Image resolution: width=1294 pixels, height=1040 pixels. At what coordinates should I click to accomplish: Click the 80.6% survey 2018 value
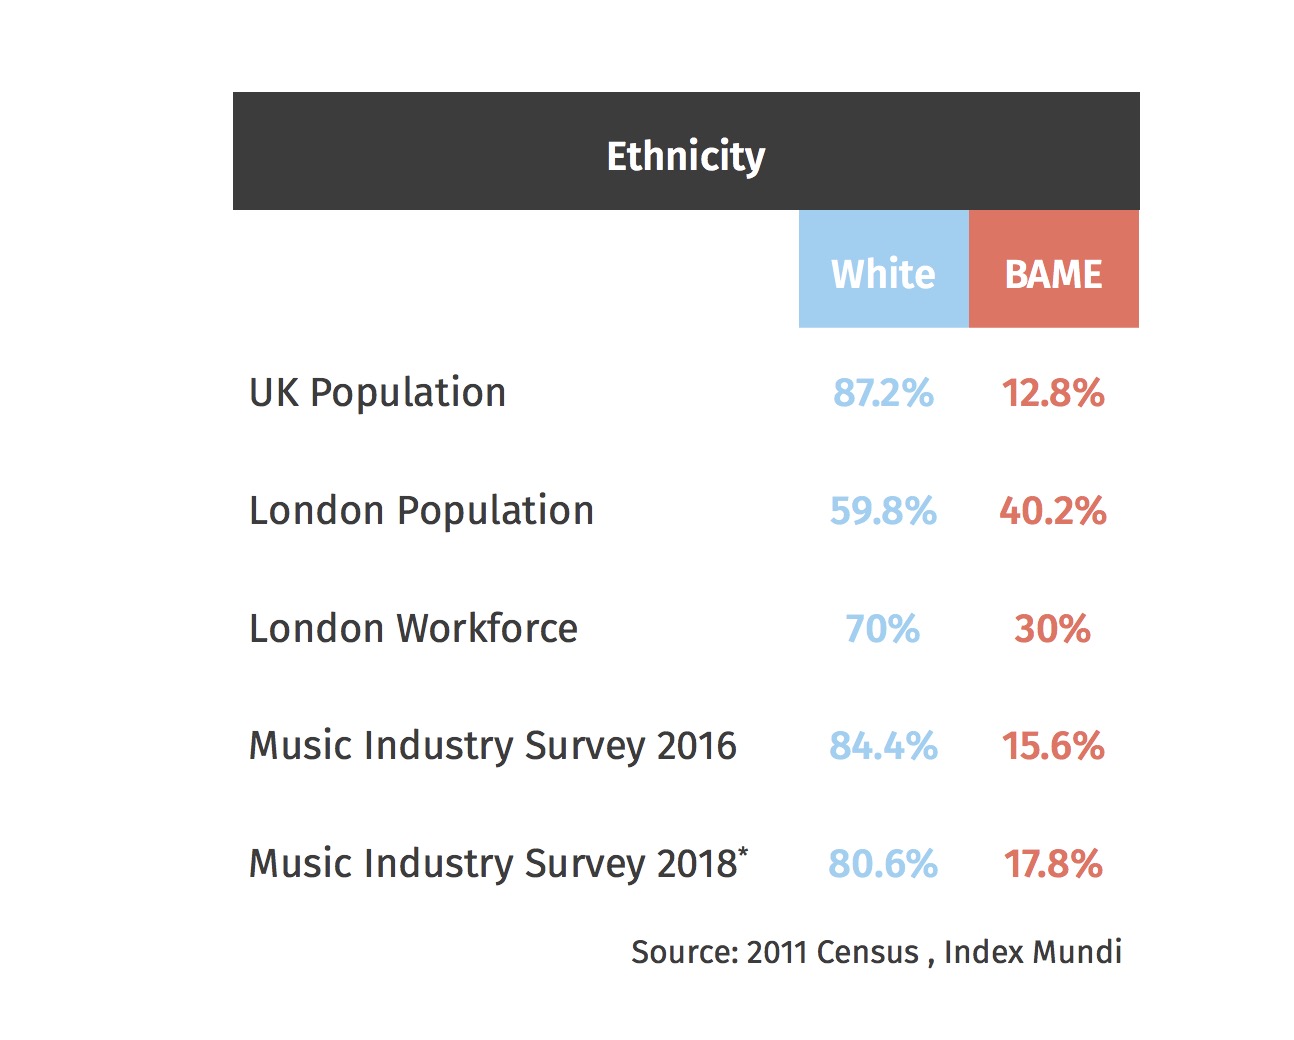[x=883, y=864]
